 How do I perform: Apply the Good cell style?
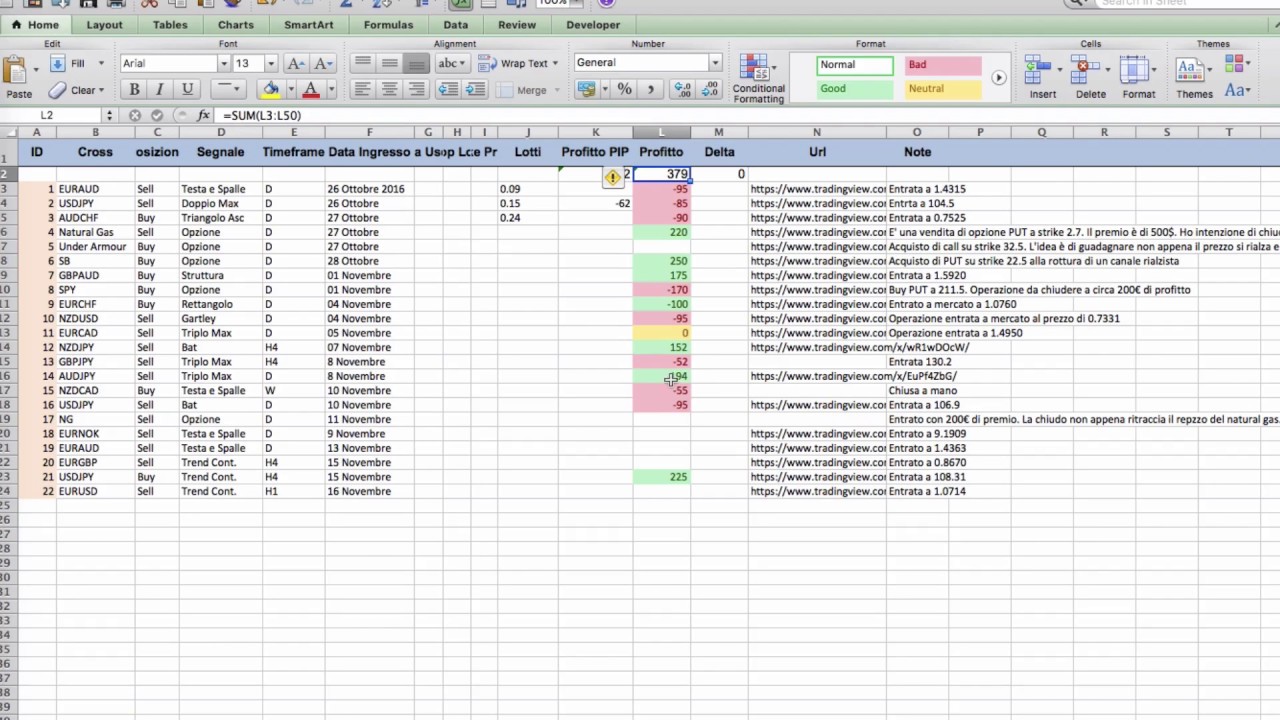(x=855, y=89)
